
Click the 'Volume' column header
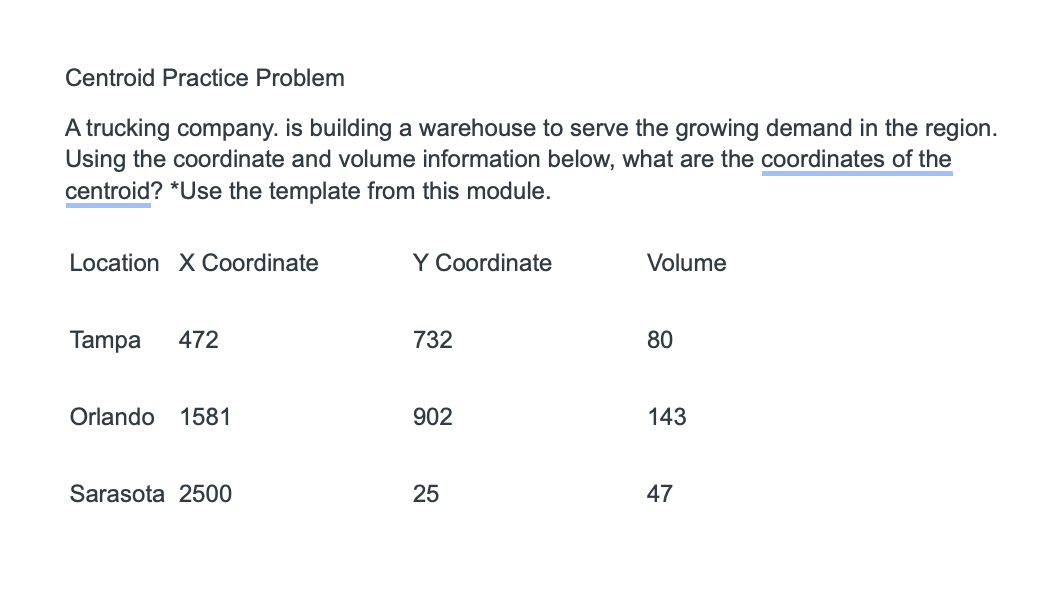(687, 263)
